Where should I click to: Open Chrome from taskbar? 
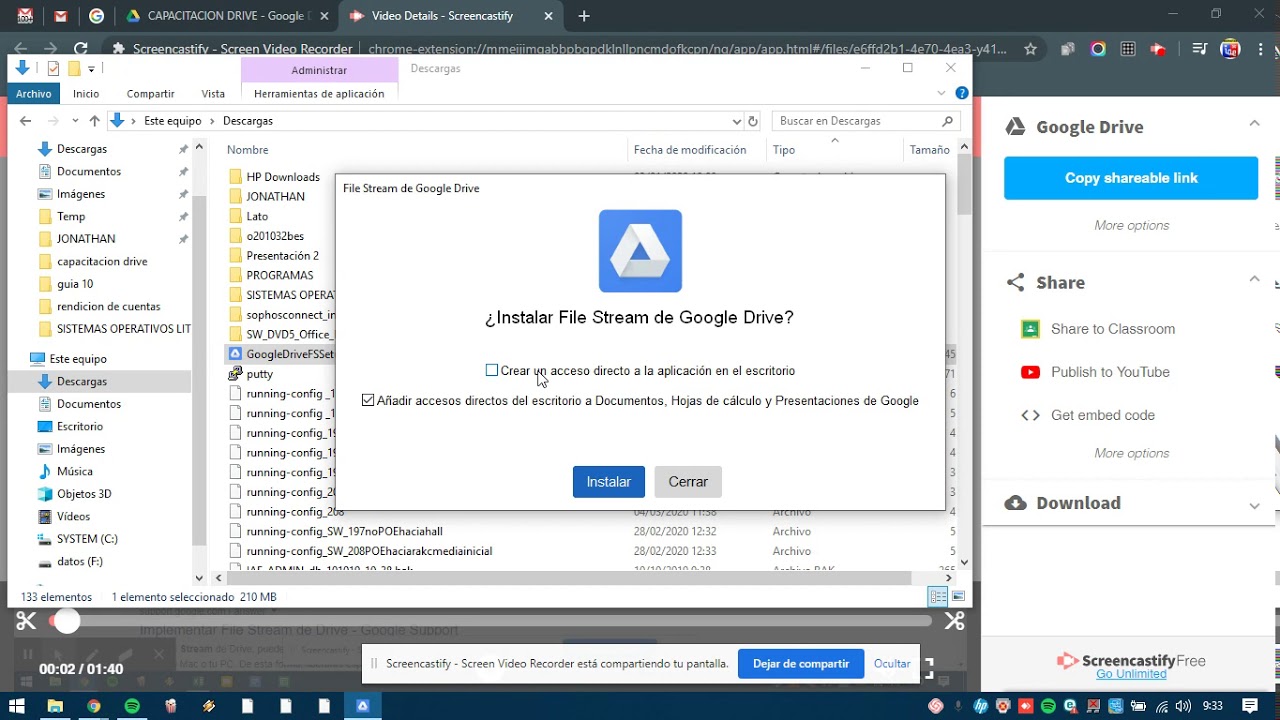(x=93, y=706)
